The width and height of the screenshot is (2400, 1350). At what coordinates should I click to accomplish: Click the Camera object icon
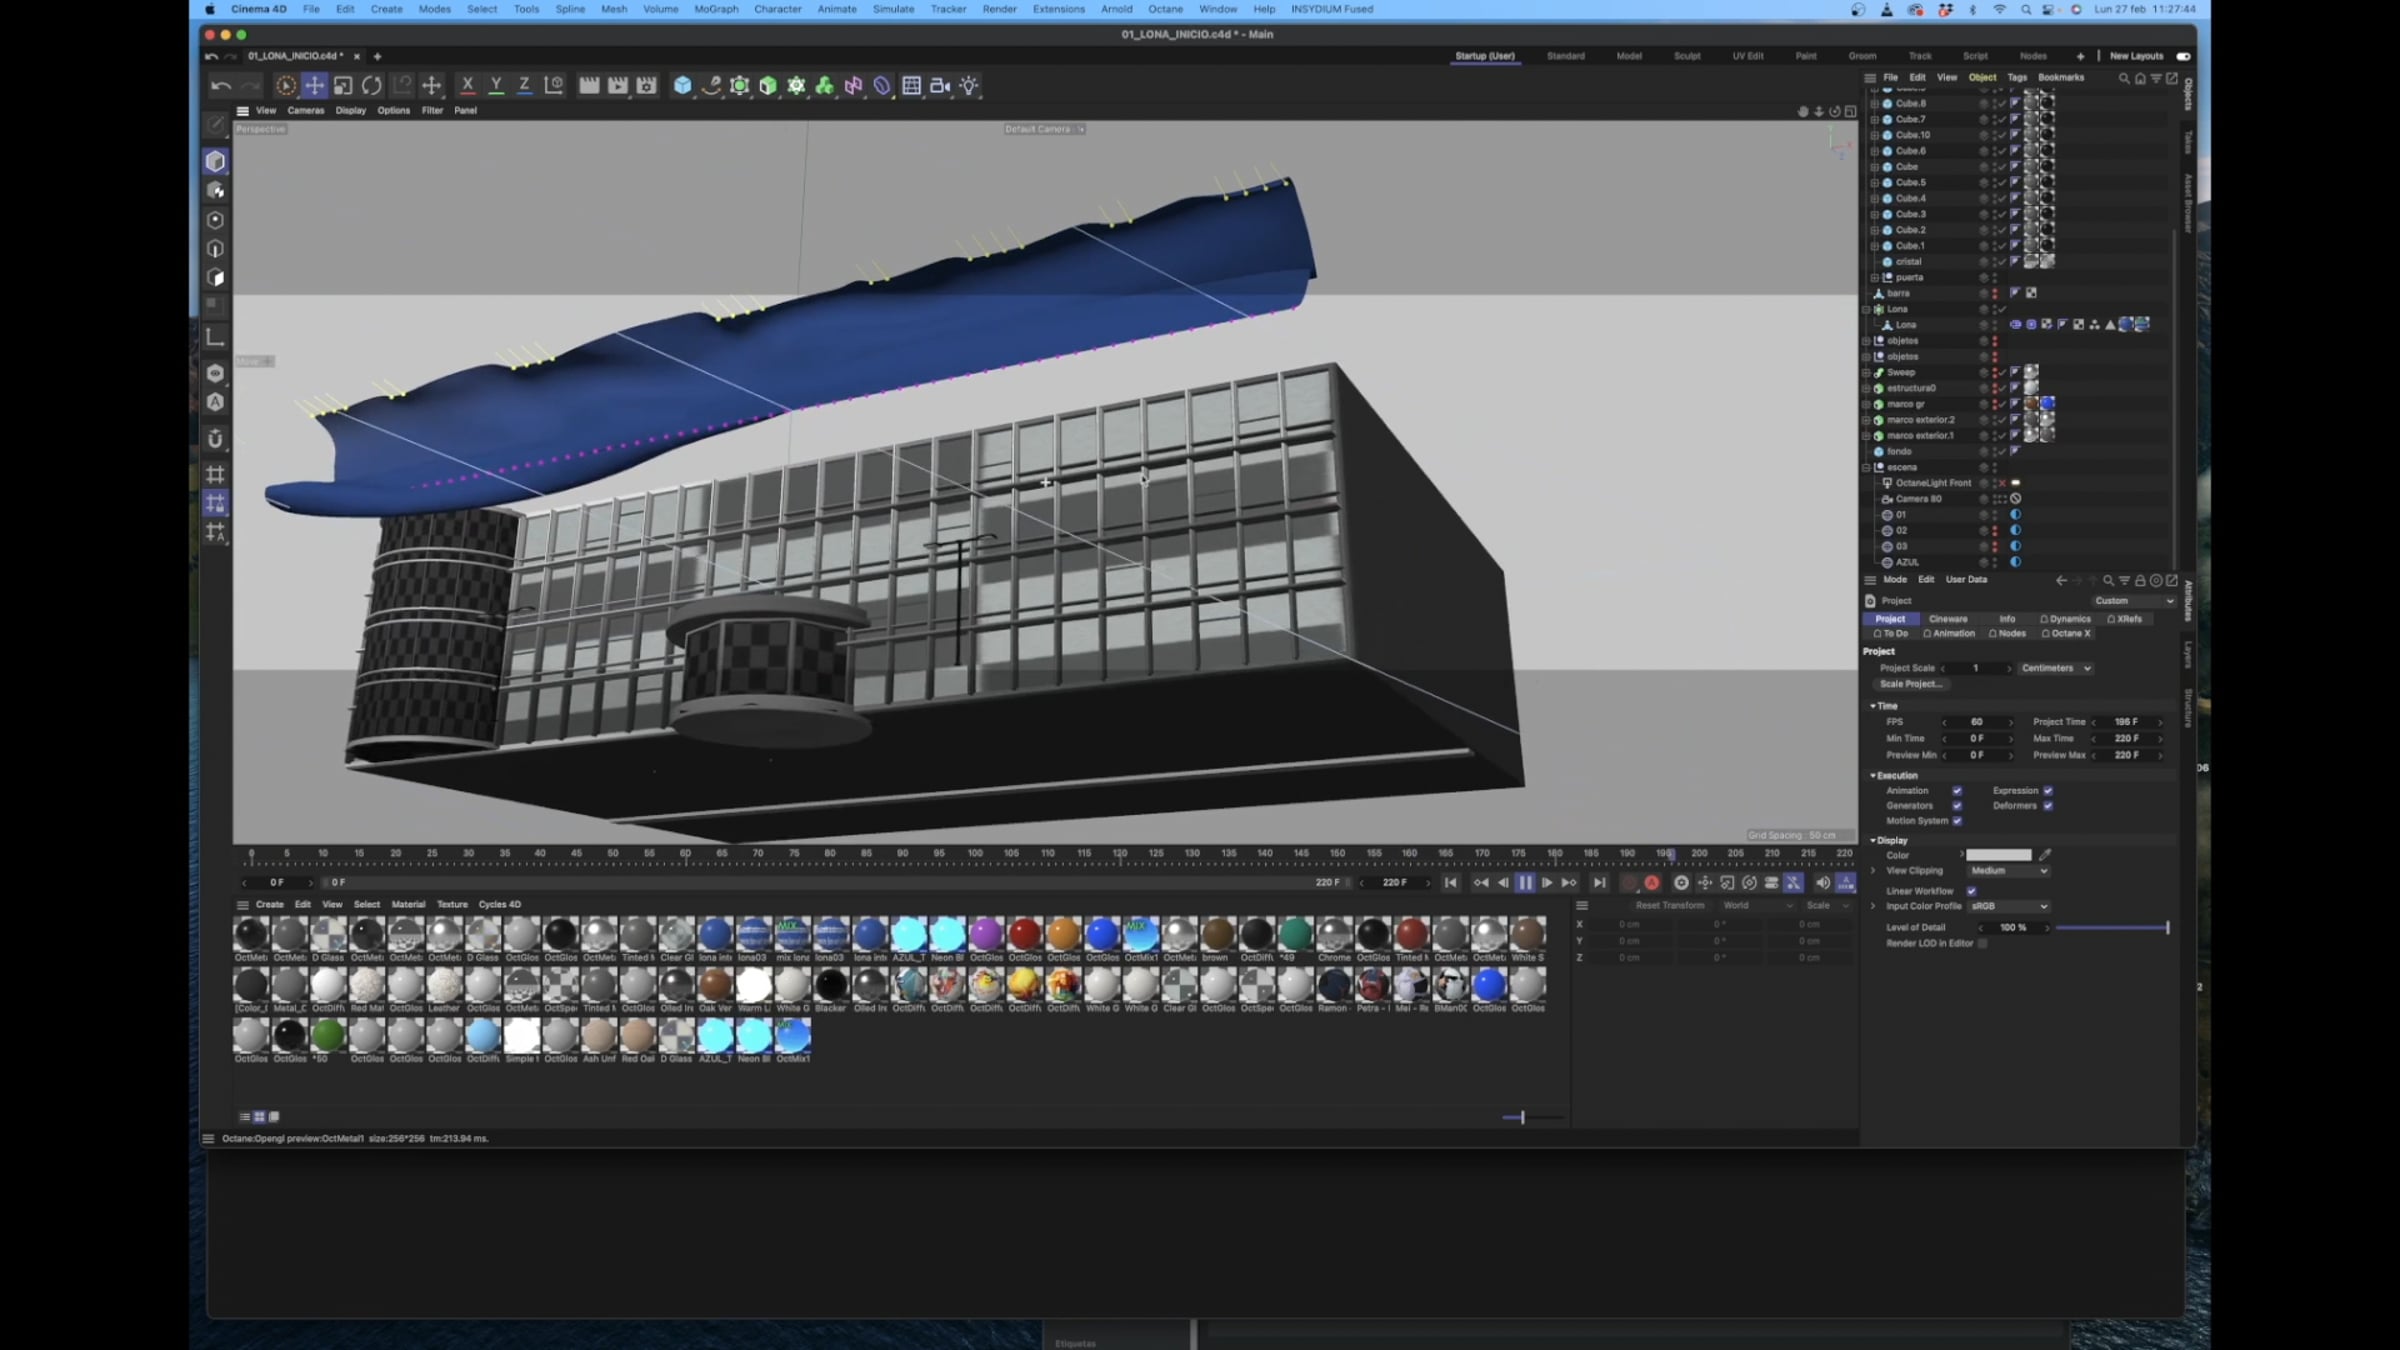pos(940,86)
